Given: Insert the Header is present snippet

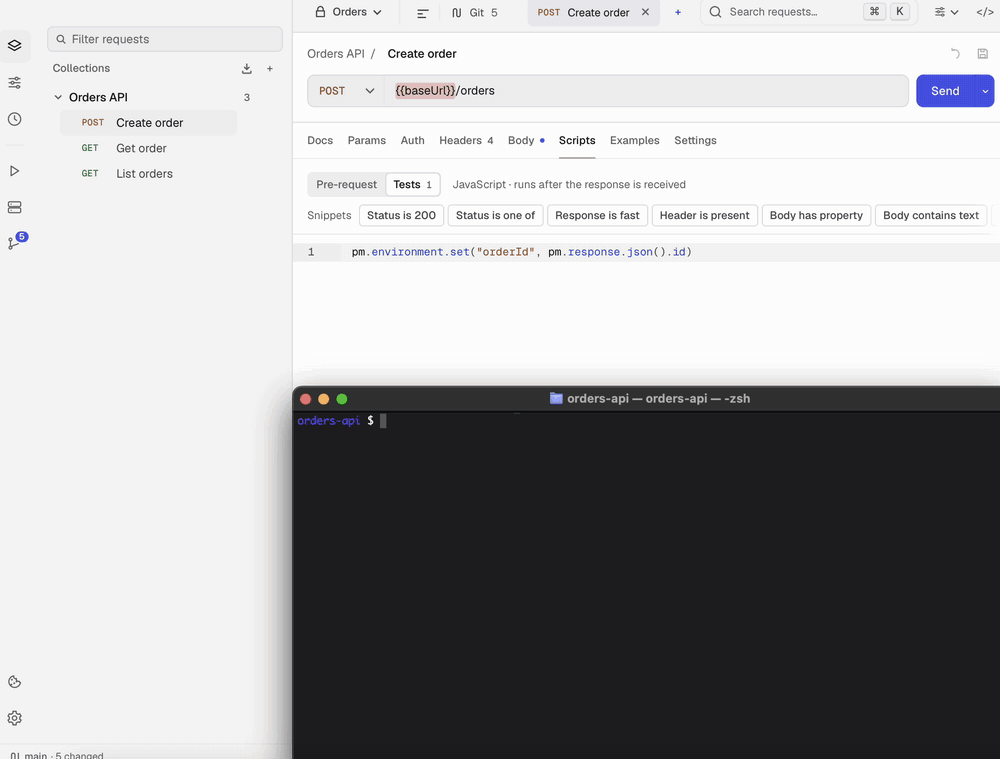Looking at the screenshot, I should pyautogui.click(x=705, y=216).
